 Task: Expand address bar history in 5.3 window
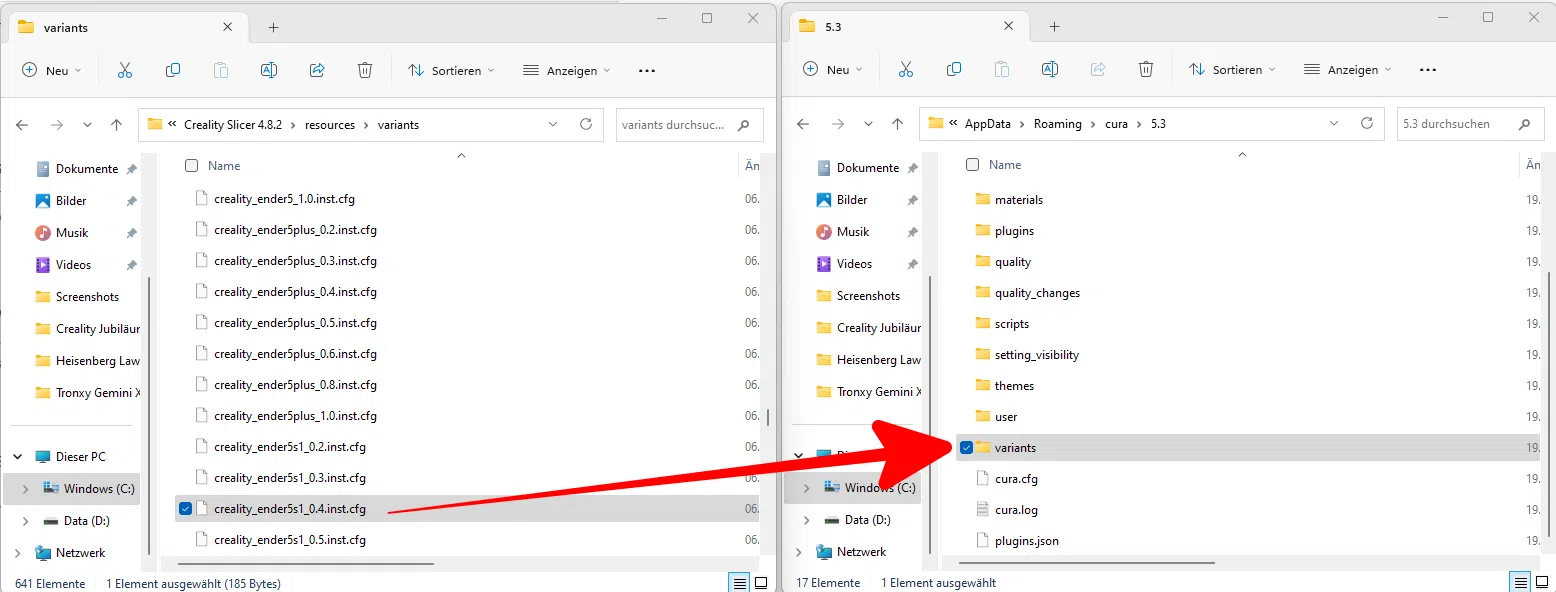click(1334, 124)
